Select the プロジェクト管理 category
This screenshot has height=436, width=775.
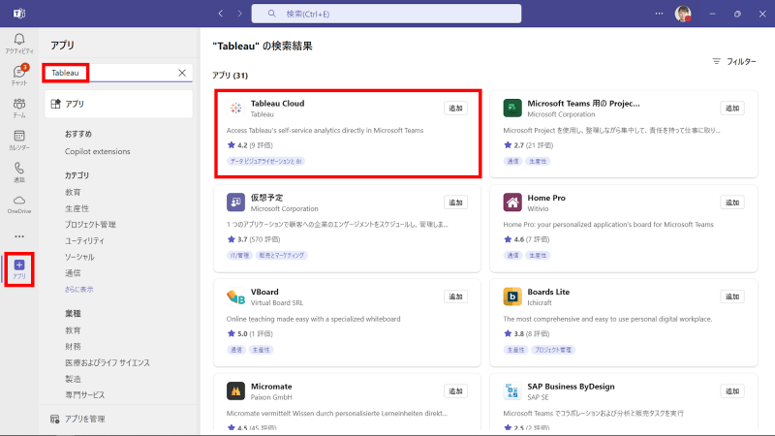(x=90, y=224)
